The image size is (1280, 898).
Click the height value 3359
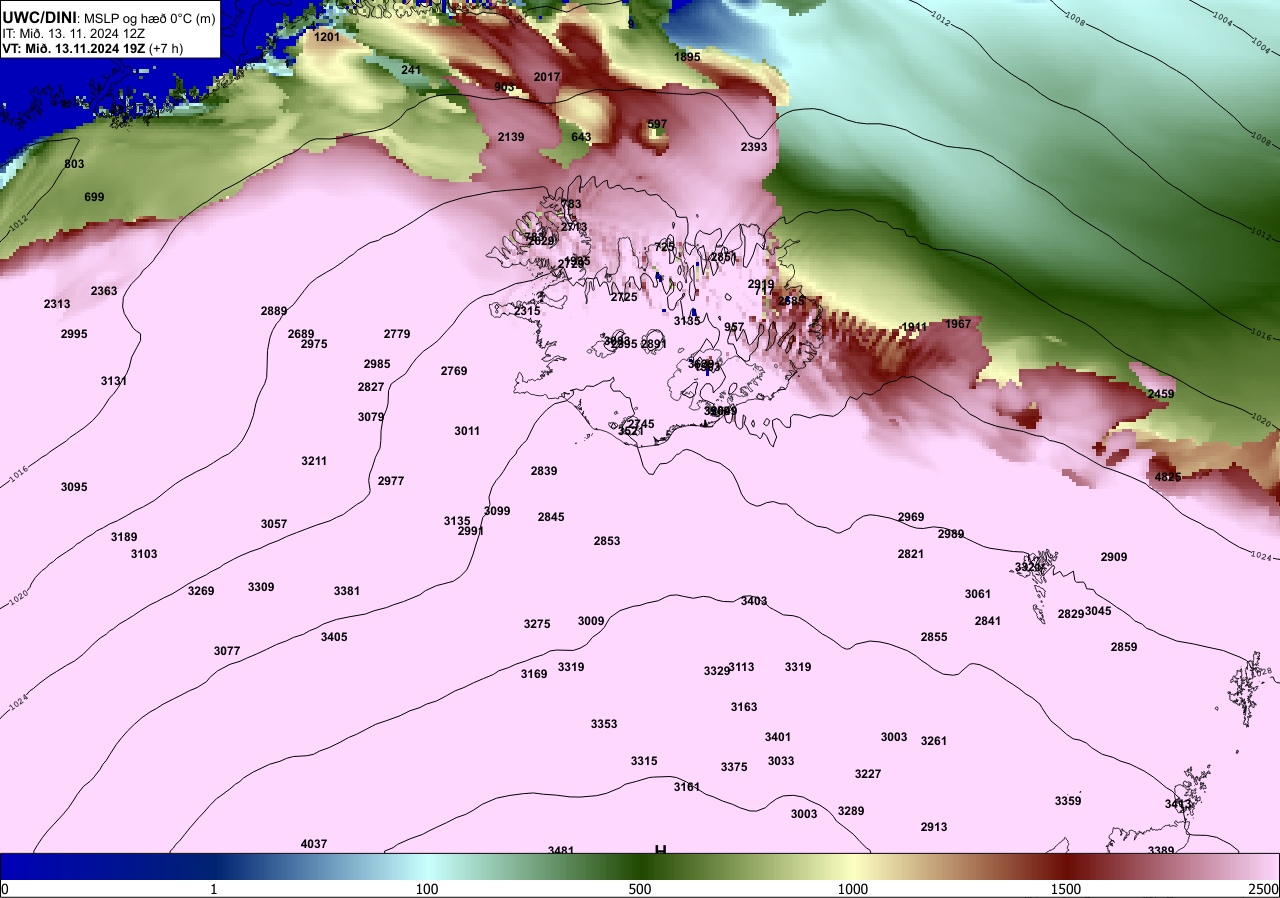(1068, 801)
